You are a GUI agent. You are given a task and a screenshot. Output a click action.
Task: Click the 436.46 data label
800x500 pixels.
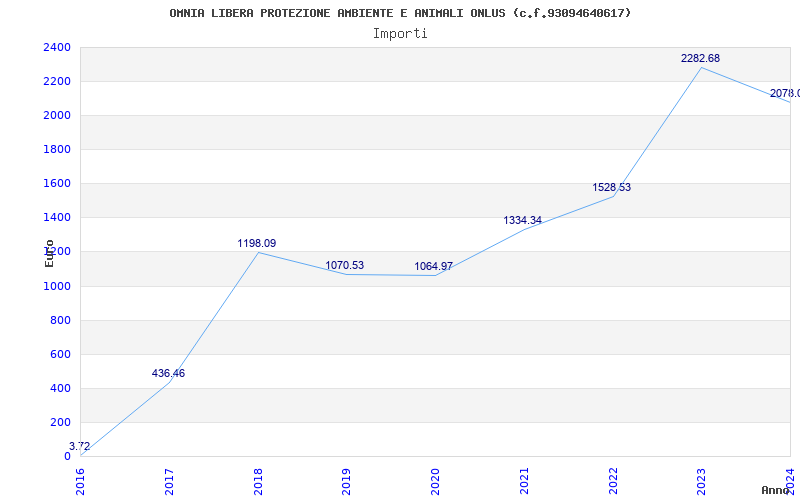[168, 373]
